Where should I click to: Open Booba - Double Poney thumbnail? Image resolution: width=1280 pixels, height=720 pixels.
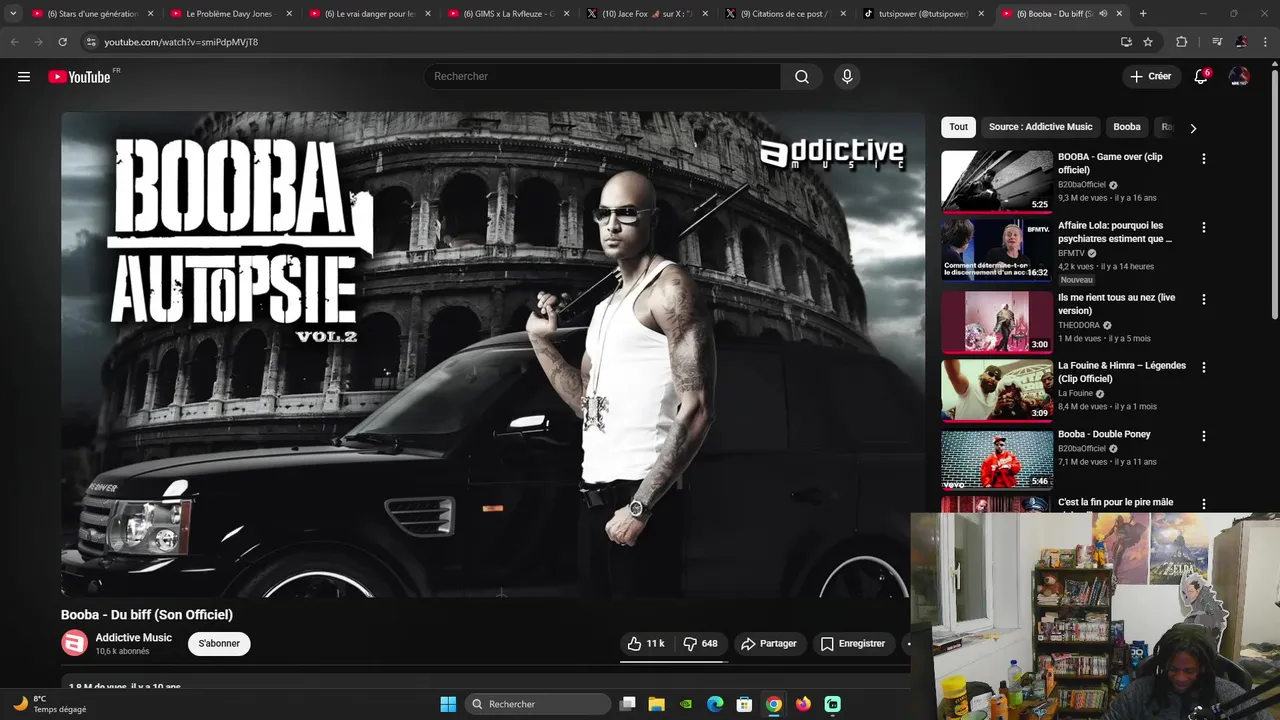pos(997,459)
